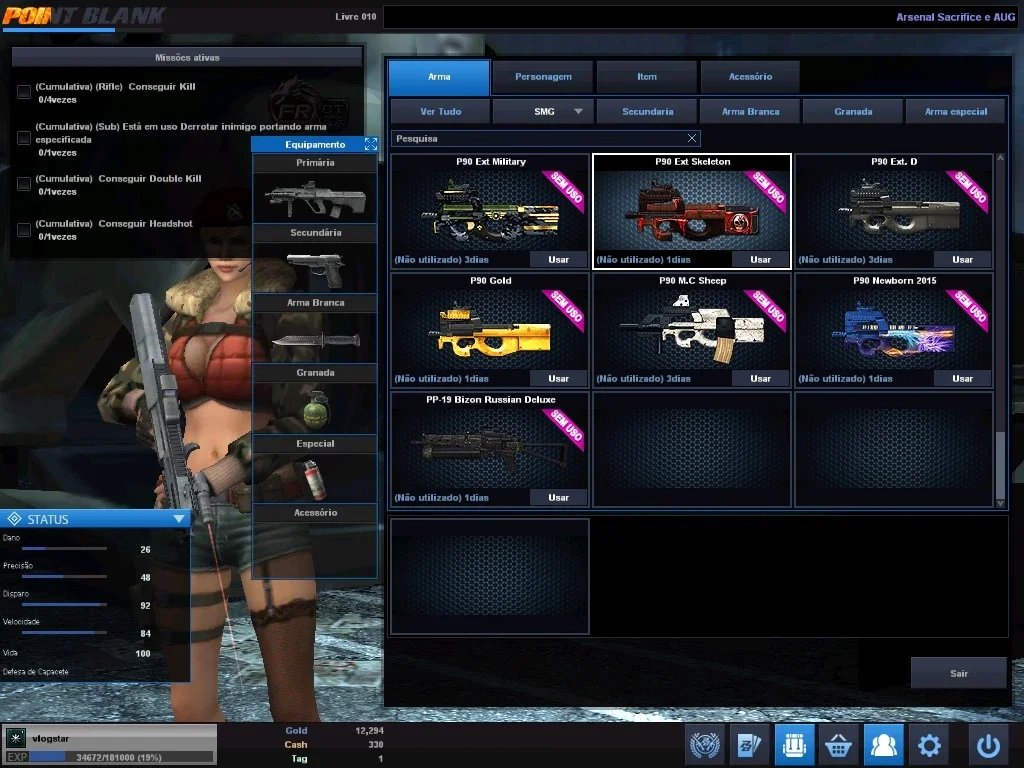Switch to the Arma tab
Screen dimensions: 1024x768
(x=439, y=77)
